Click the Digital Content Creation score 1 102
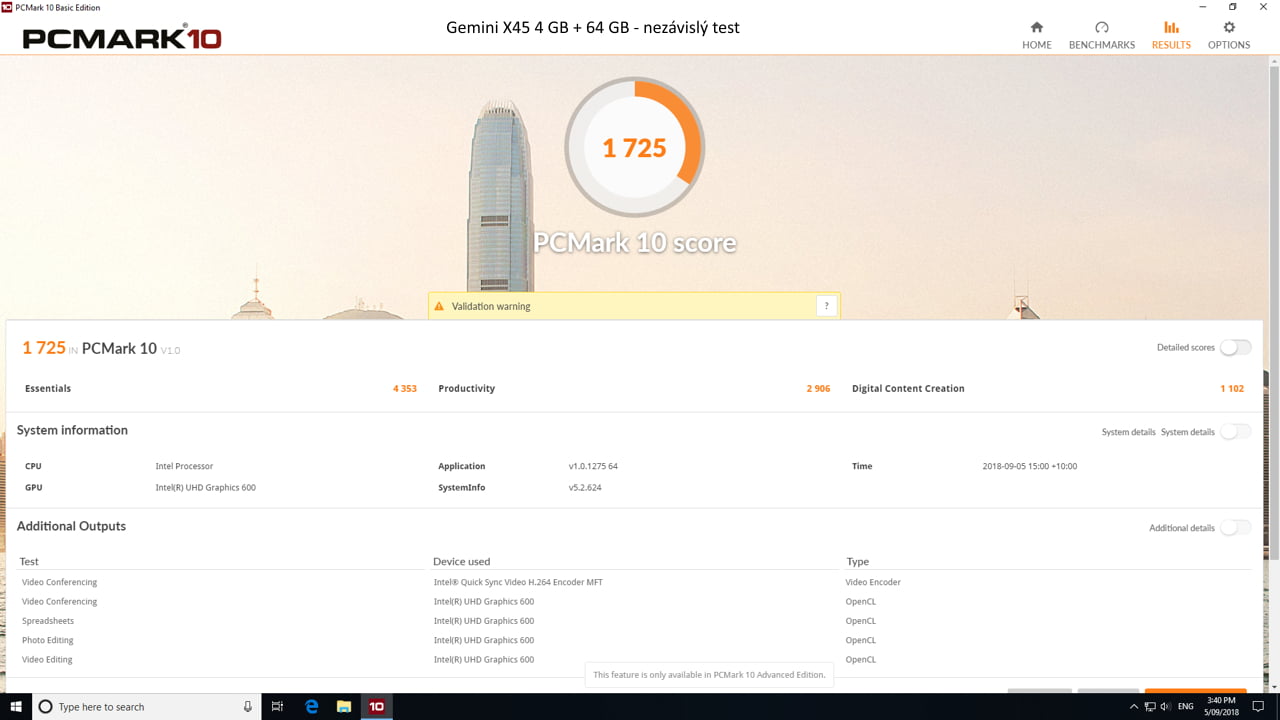Viewport: 1280px width, 720px height. 1232,388
